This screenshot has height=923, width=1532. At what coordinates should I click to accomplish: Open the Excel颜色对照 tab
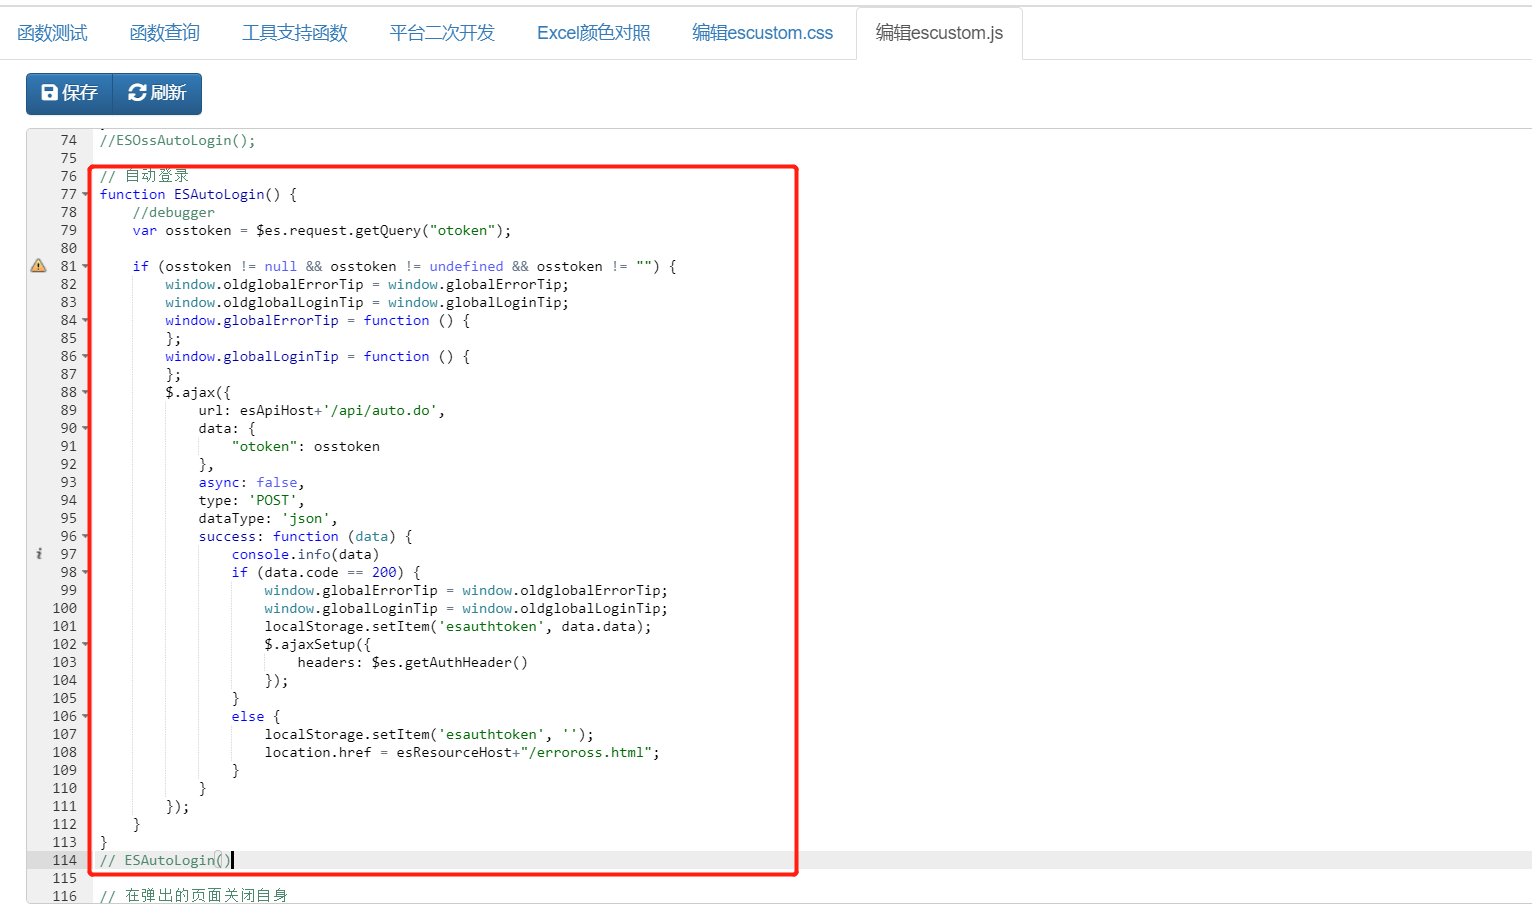pos(593,33)
